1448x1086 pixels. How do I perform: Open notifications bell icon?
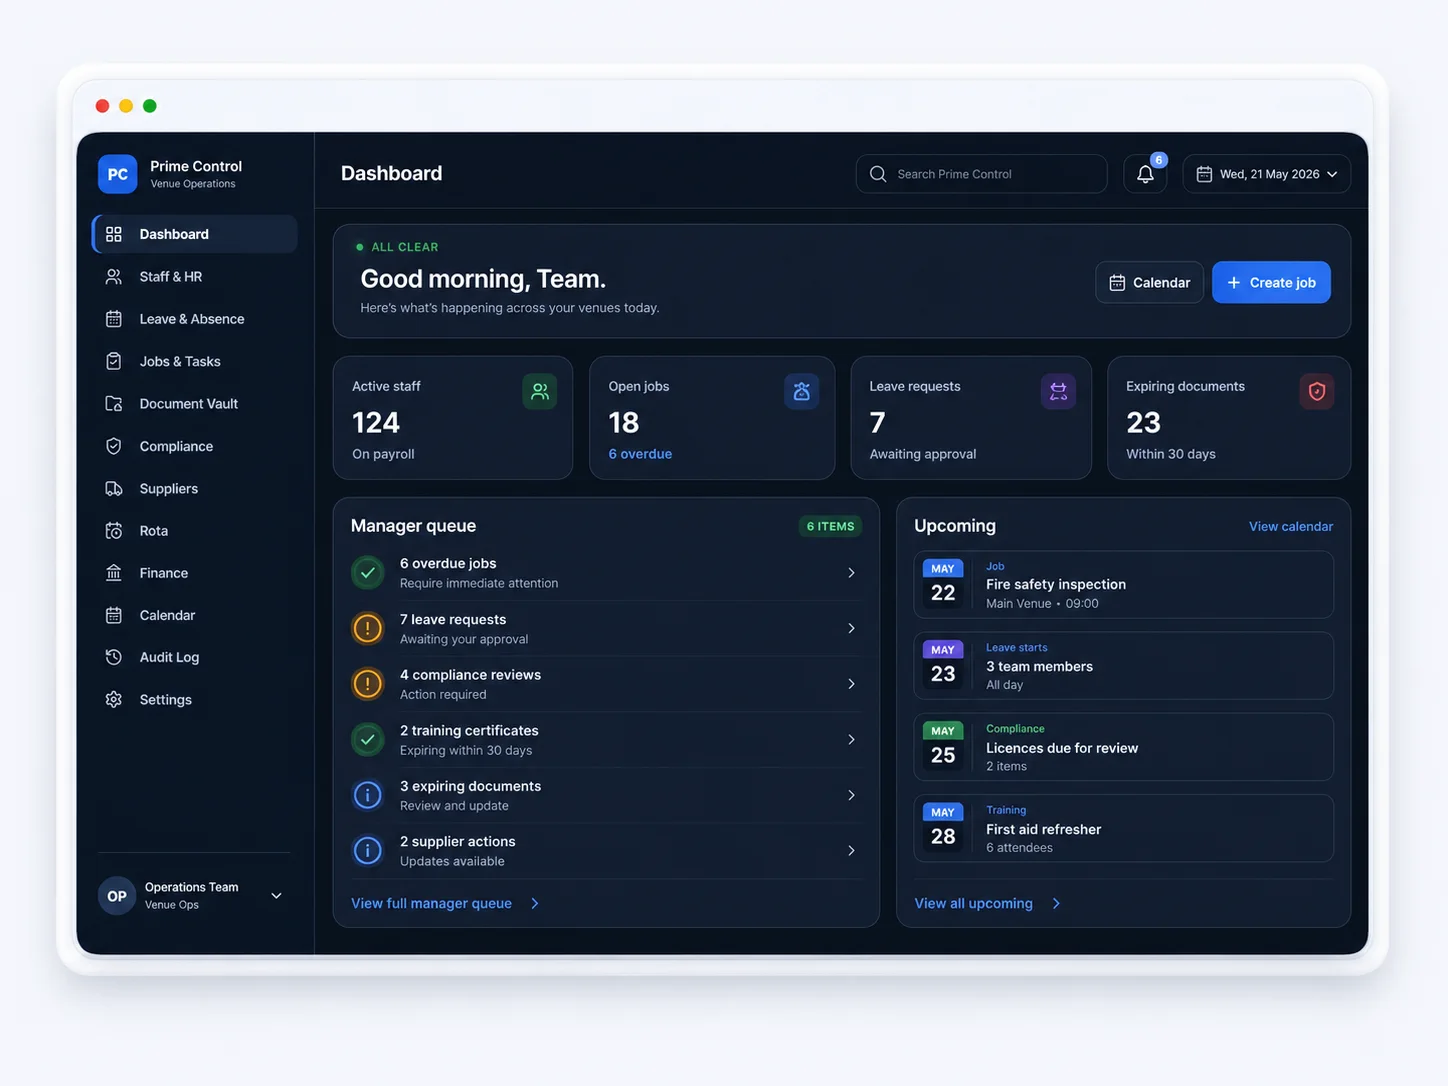(1145, 174)
